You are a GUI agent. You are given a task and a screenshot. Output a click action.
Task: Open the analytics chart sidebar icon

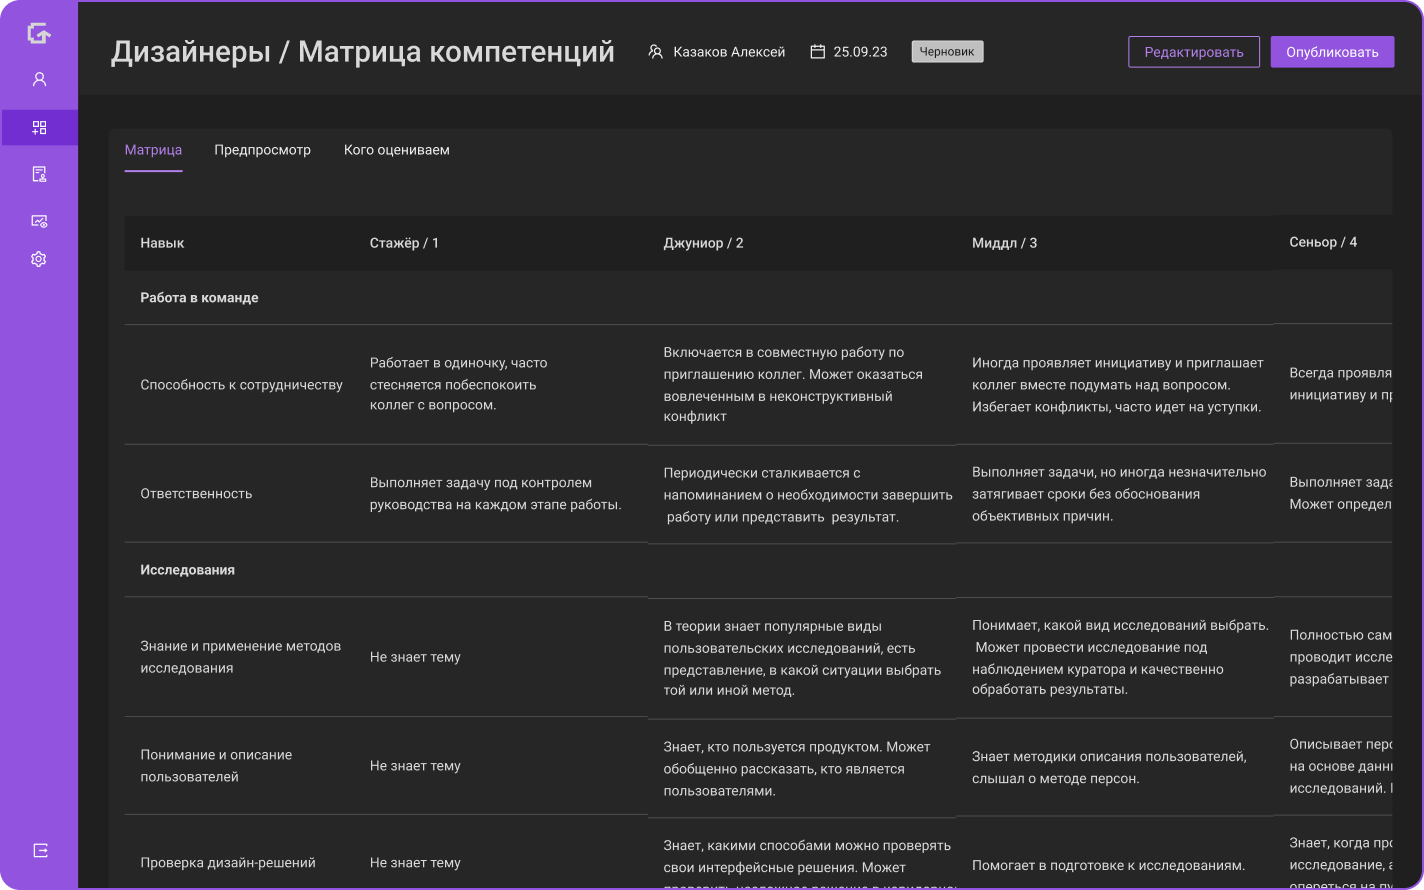39,221
